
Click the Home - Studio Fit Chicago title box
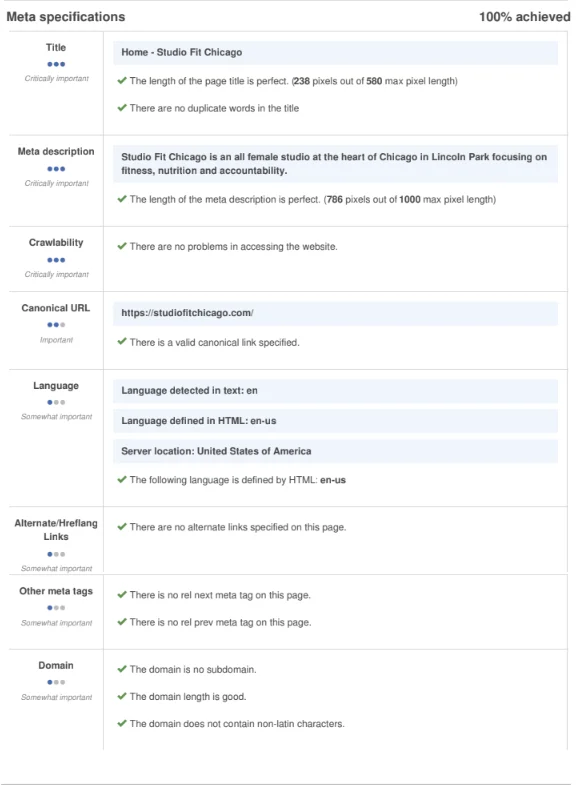pyautogui.click(x=335, y=53)
